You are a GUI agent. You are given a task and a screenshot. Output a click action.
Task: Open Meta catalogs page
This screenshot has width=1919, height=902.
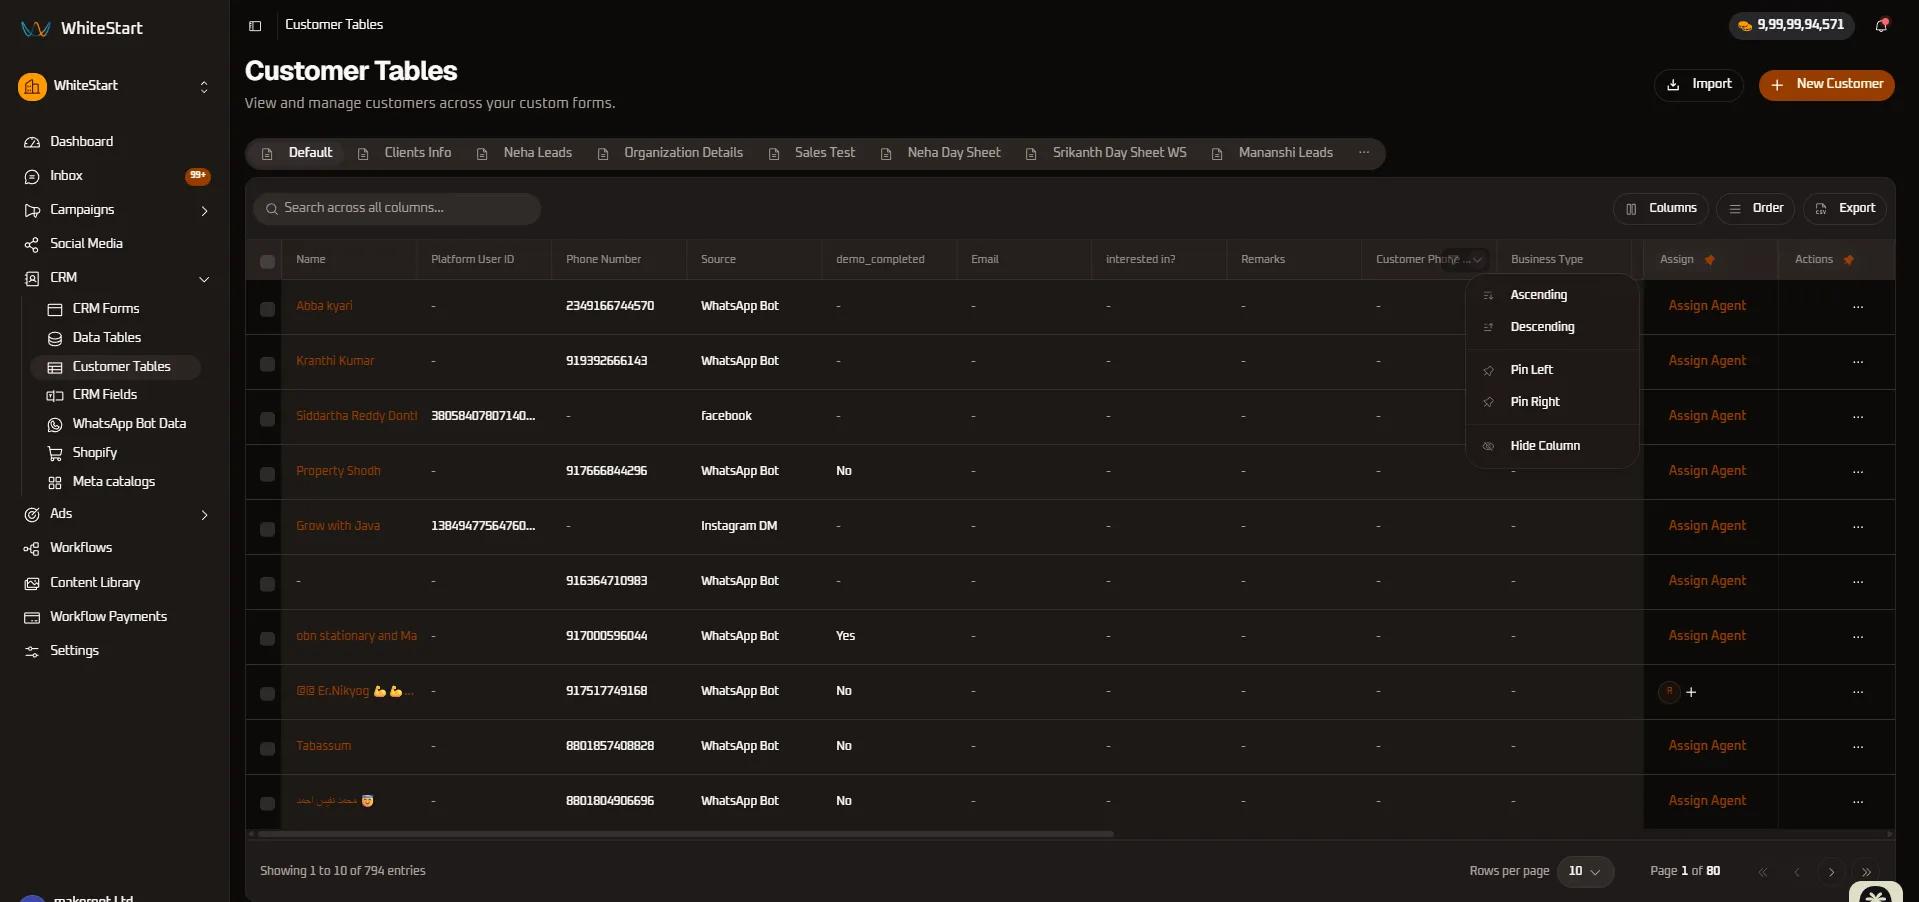(x=113, y=482)
